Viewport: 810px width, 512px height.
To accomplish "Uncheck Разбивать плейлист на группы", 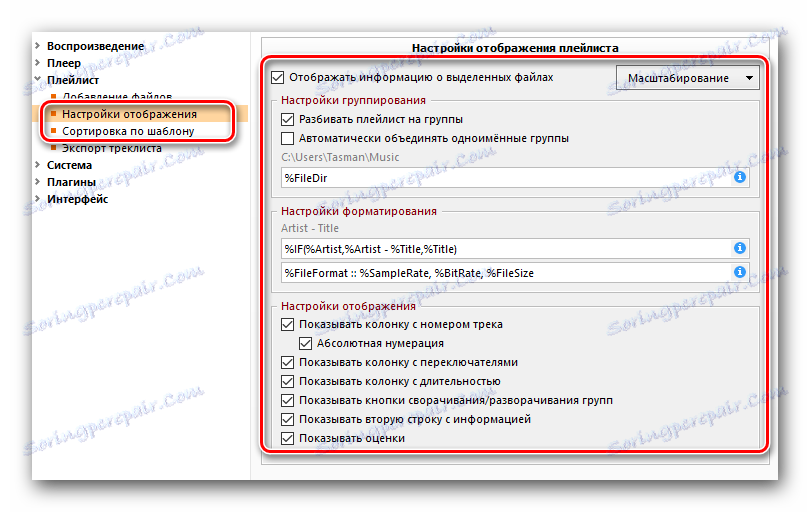I will click(287, 119).
